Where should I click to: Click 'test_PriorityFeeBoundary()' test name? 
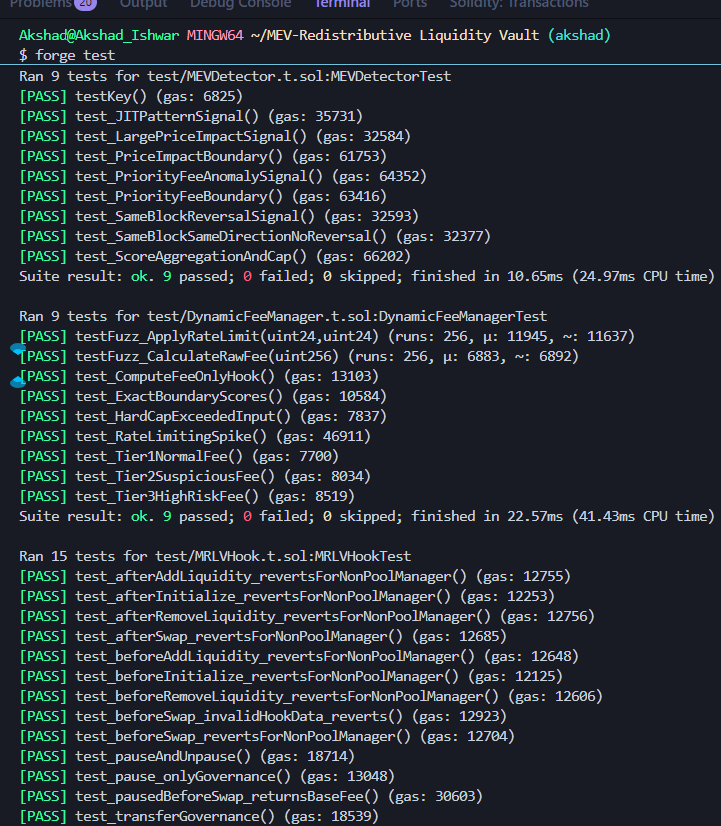point(179,196)
